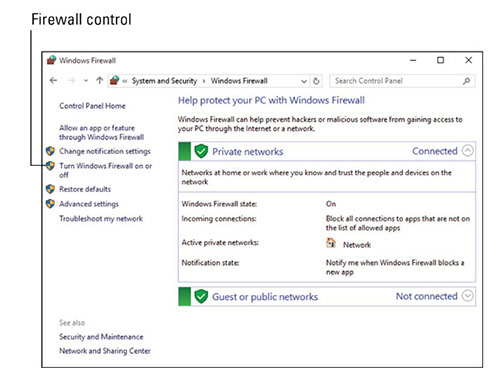Select Windows Firewall breadcrumb

tap(239, 81)
